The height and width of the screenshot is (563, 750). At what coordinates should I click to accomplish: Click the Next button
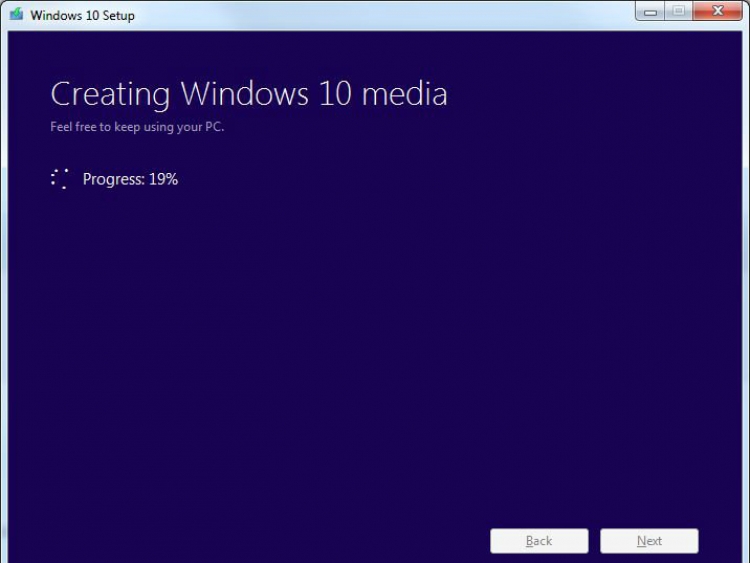point(649,541)
